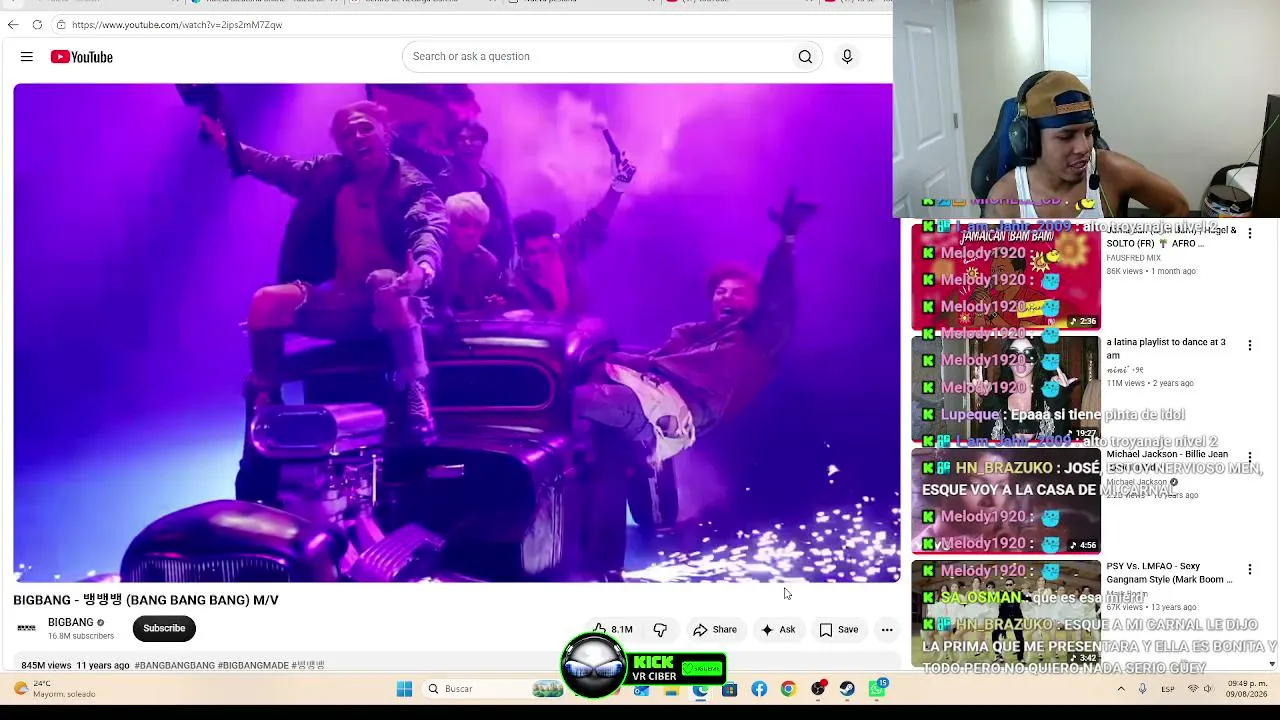
Task: Open the Jamaican Bam Bam video thumbnail
Action: point(1006,276)
